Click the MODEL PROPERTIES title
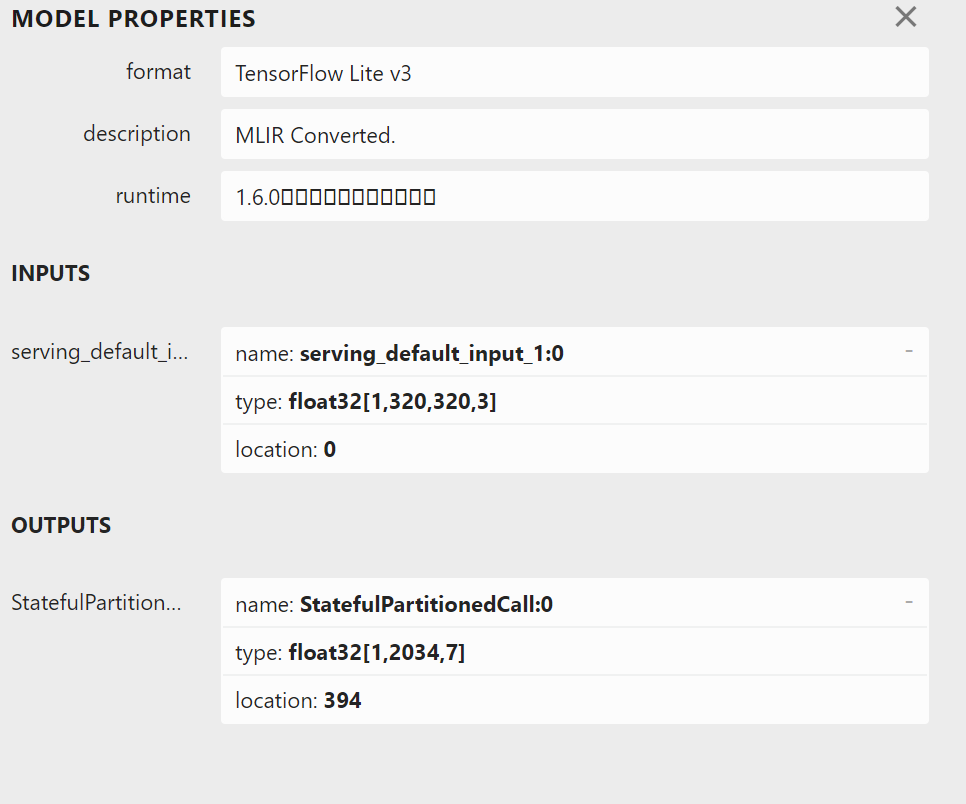 point(133,19)
